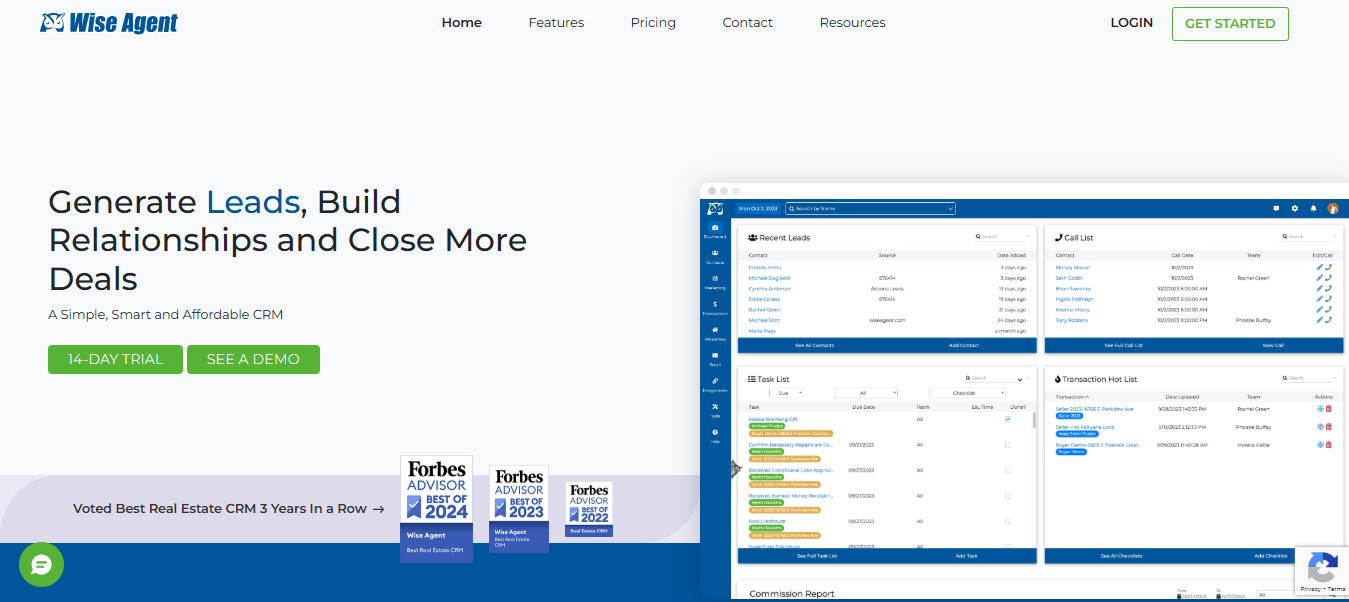Click the phone icon for Tony Robbins
This screenshot has width=1349, height=602.
[1329, 320]
